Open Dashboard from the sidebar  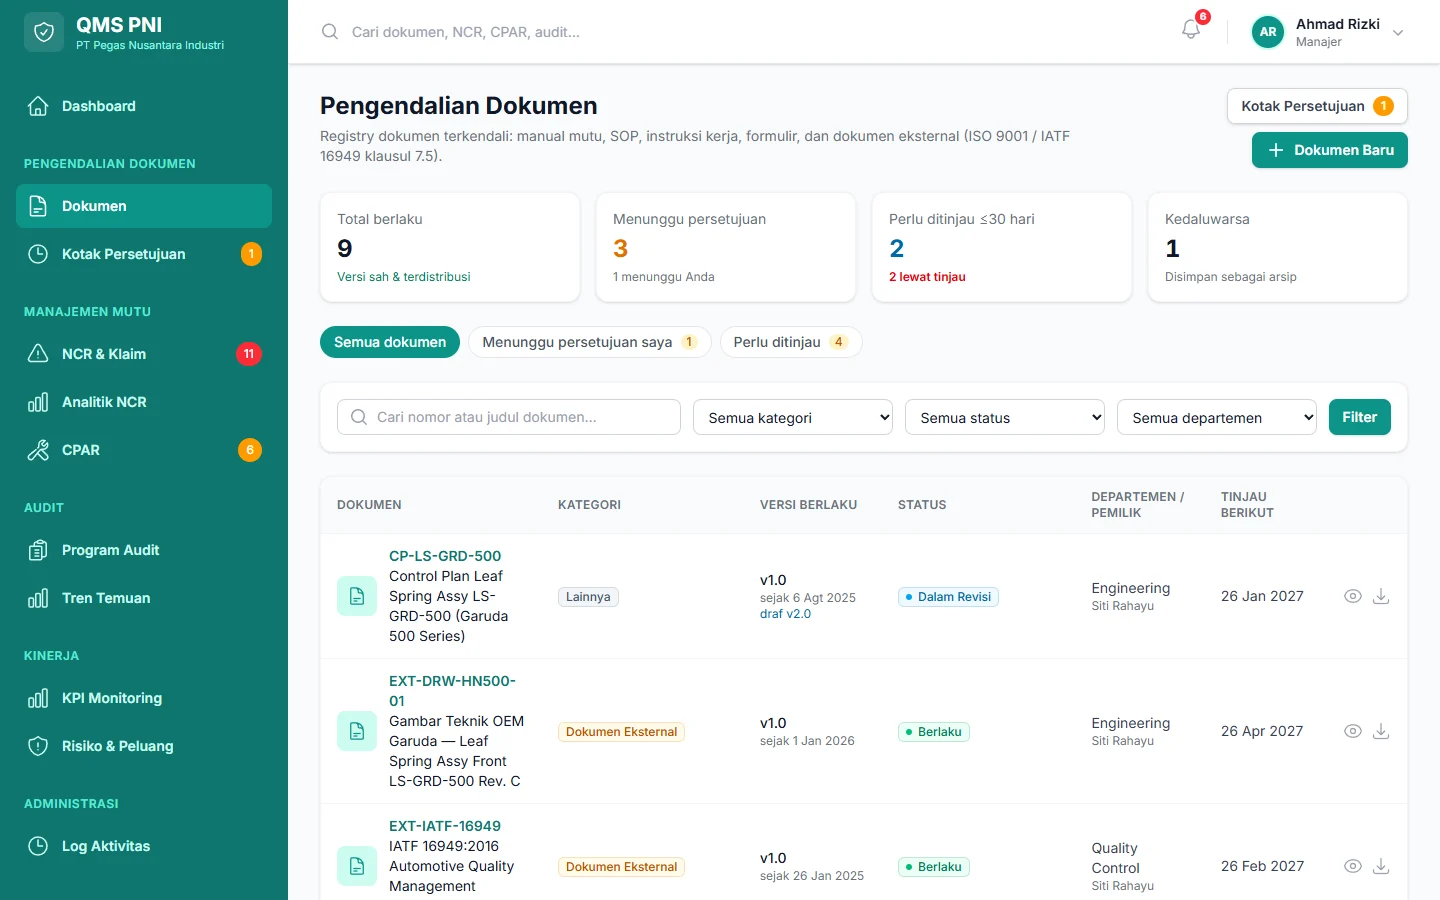tap(144, 106)
